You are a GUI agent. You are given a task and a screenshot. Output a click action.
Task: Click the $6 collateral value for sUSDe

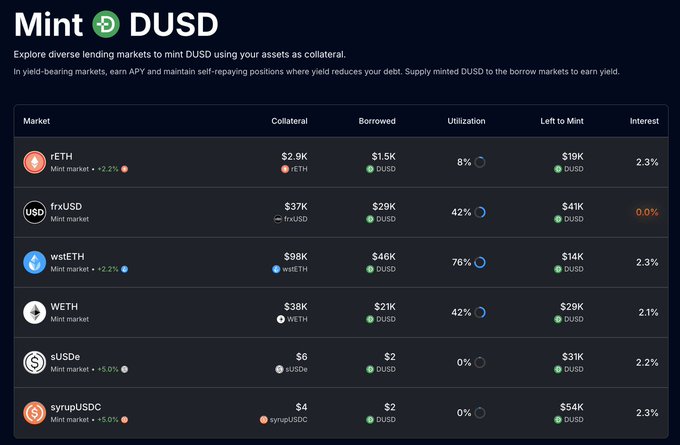(x=301, y=357)
